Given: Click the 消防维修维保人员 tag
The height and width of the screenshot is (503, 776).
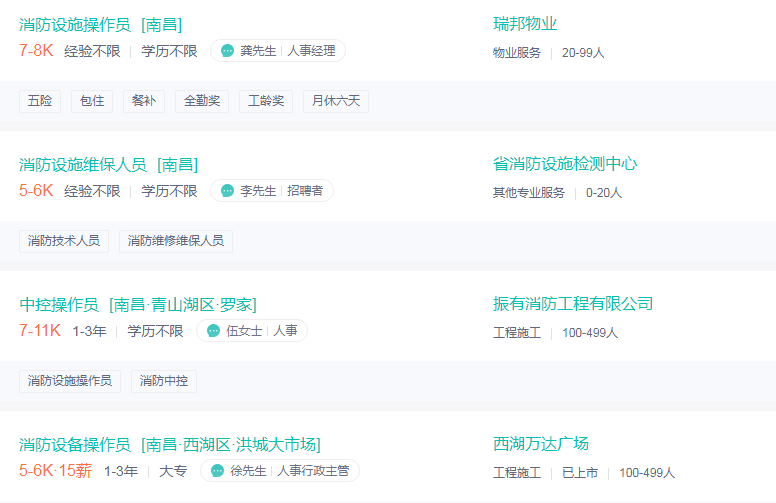Looking at the screenshot, I should pos(176,241).
